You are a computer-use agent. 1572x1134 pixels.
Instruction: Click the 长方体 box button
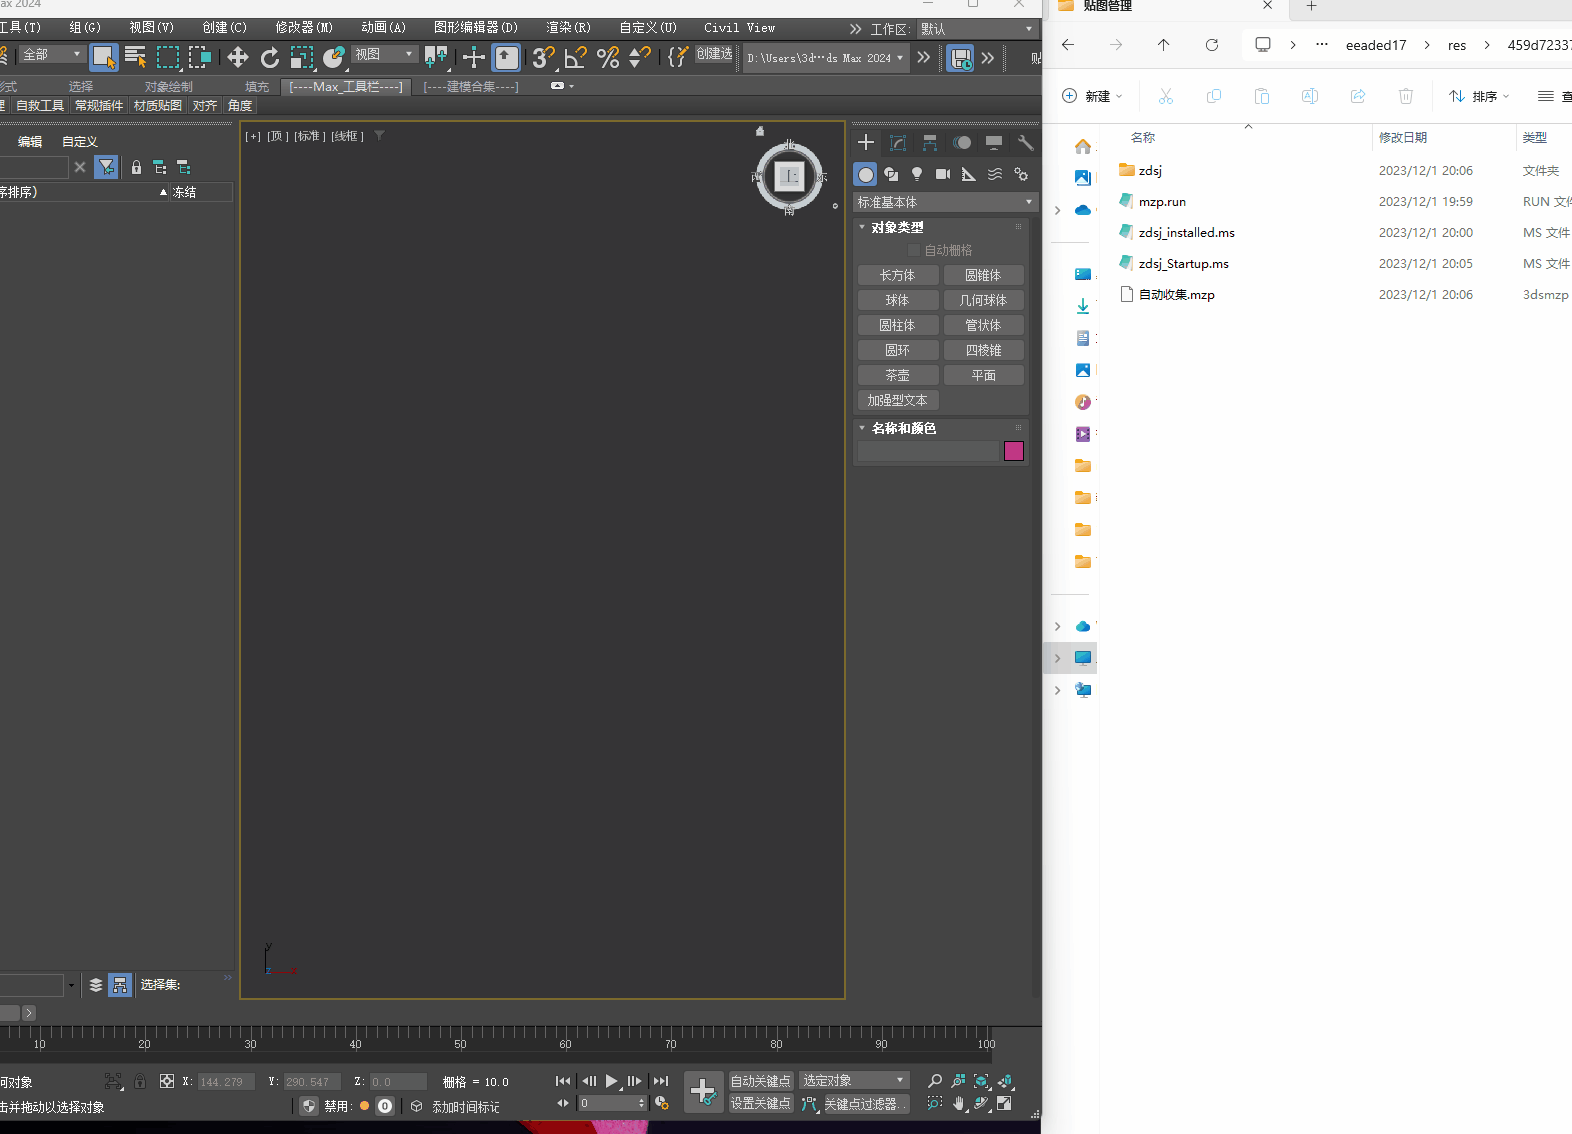[x=898, y=275]
